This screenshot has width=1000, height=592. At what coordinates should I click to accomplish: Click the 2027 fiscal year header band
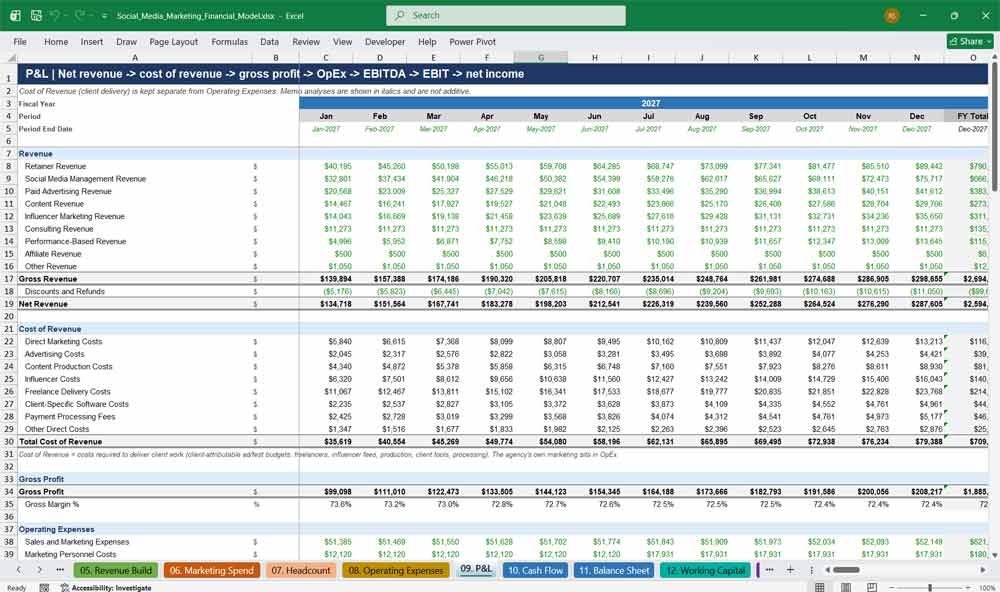tap(643, 103)
